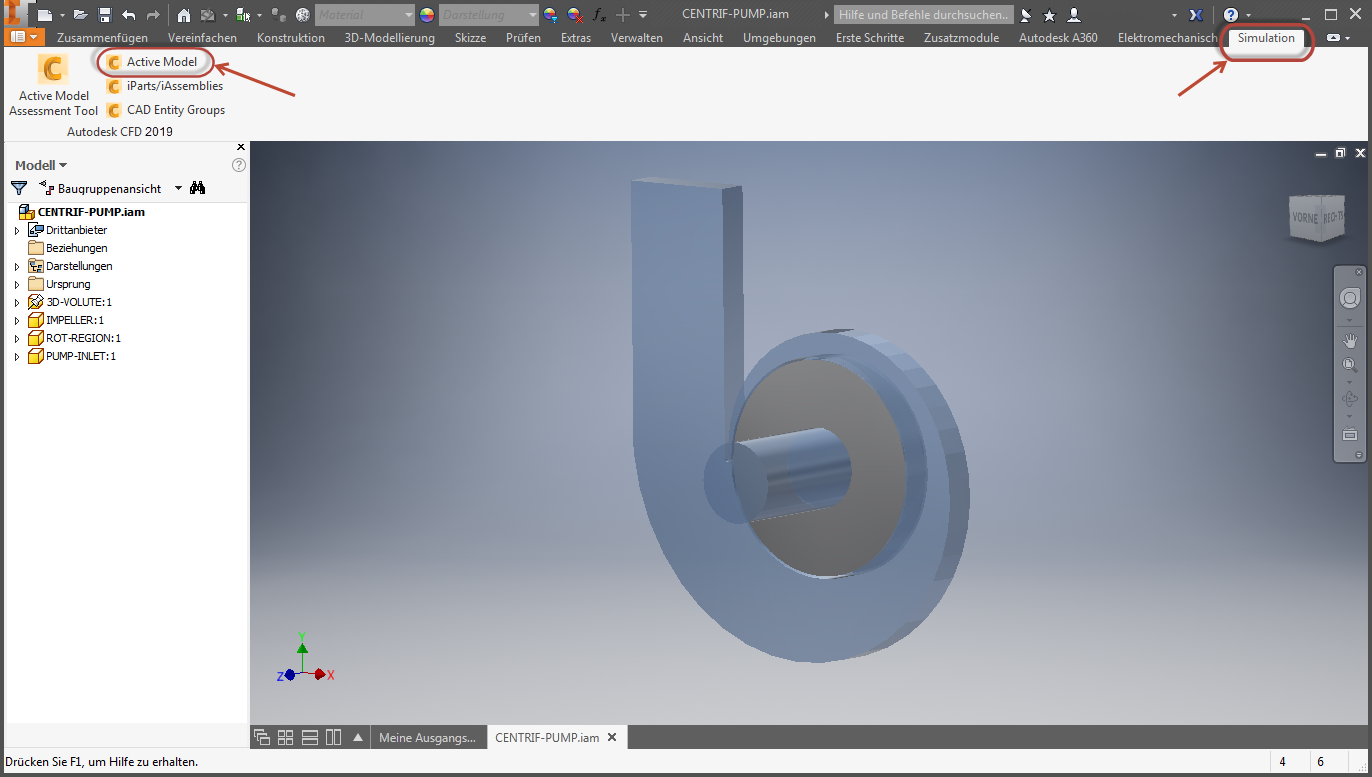This screenshot has width=1372, height=777.
Task: Open the color wheel appearance adjuster
Action: (x=427, y=15)
